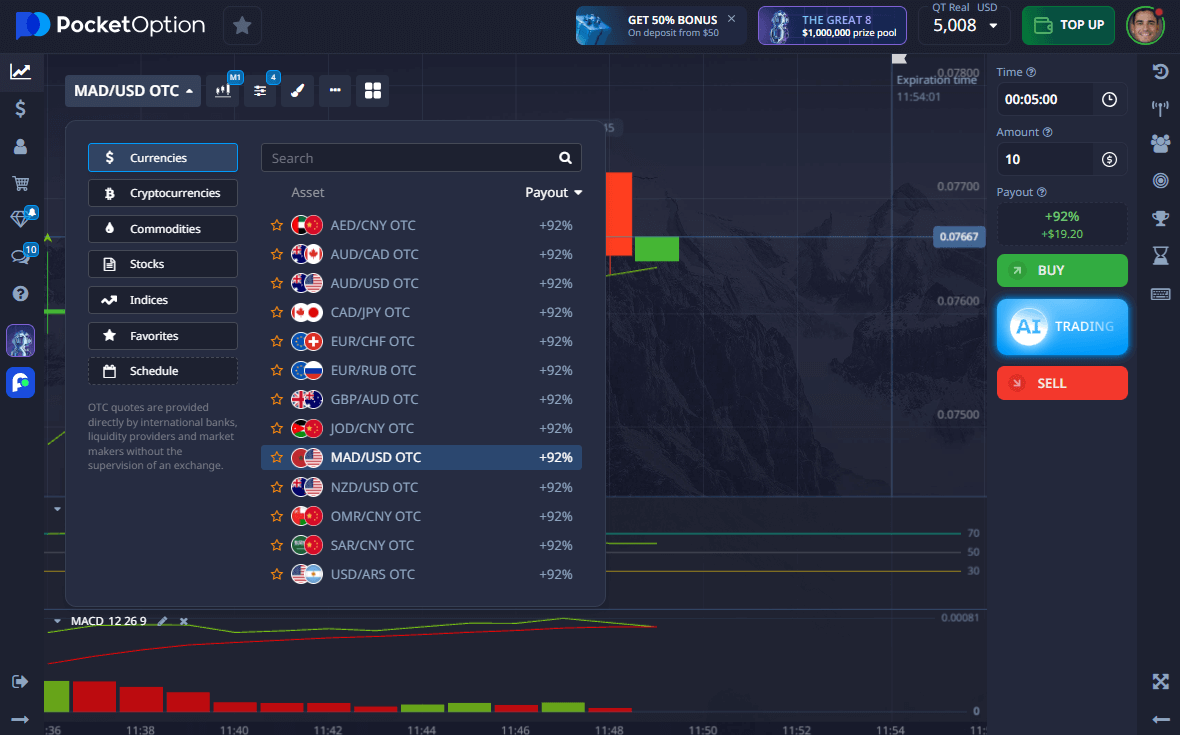The width and height of the screenshot is (1180, 735).
Task: Select the drawing brush tool
Action: 297,91
